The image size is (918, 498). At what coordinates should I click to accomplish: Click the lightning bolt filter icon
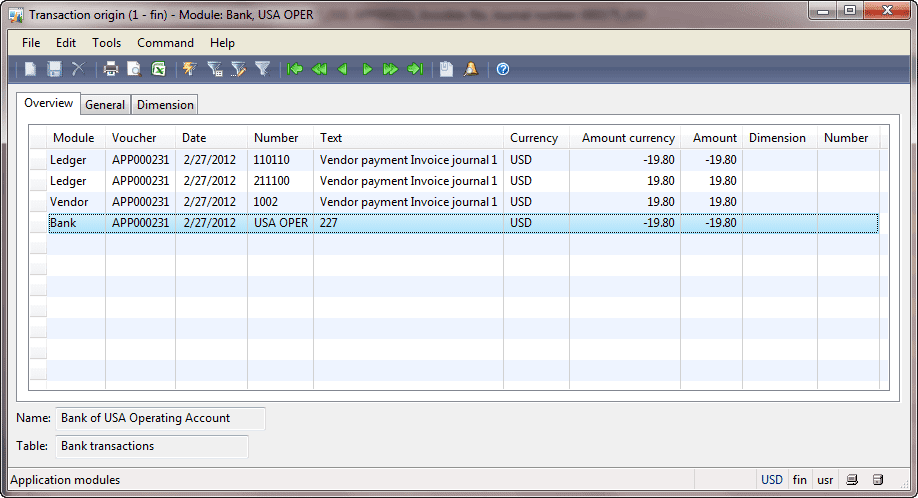point(190,69)
